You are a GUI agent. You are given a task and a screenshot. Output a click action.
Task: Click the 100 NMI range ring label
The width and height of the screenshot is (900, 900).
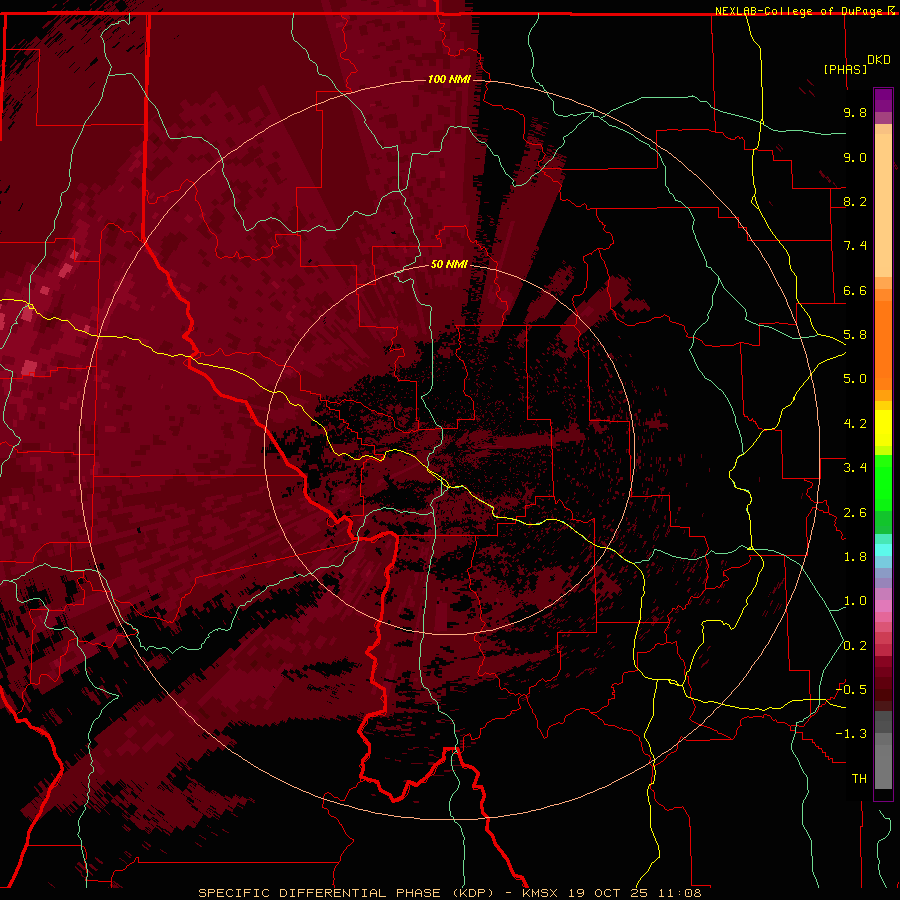(449, 79)
